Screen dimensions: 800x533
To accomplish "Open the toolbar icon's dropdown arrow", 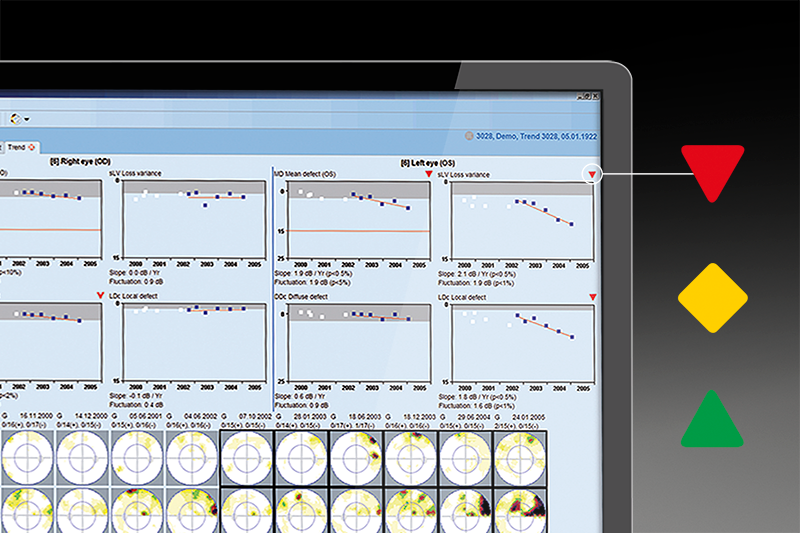I will pos(27,118).
